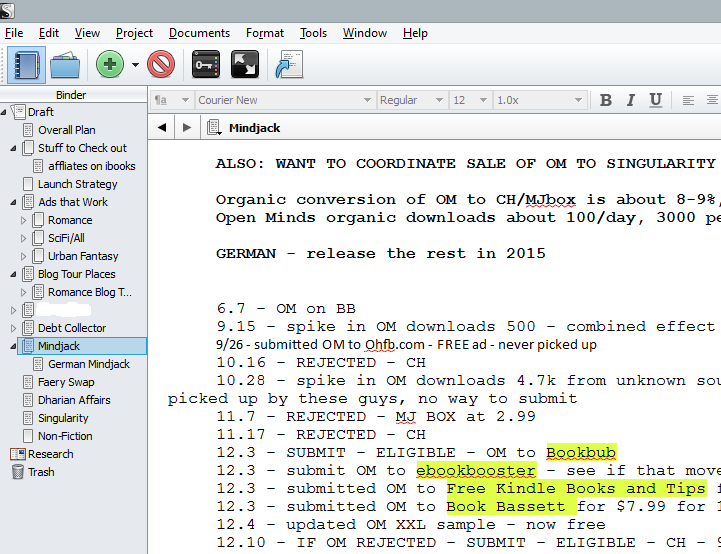
Task: Open the Documents menu
Action: 199,33
